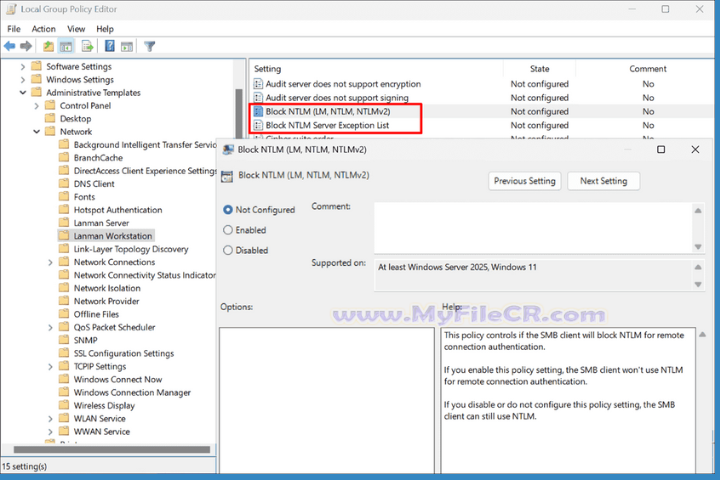The height and width of the screenshot is (480, 720).
Task: Select the Hotspot Authentication tree item
Action: coord(118,210)
